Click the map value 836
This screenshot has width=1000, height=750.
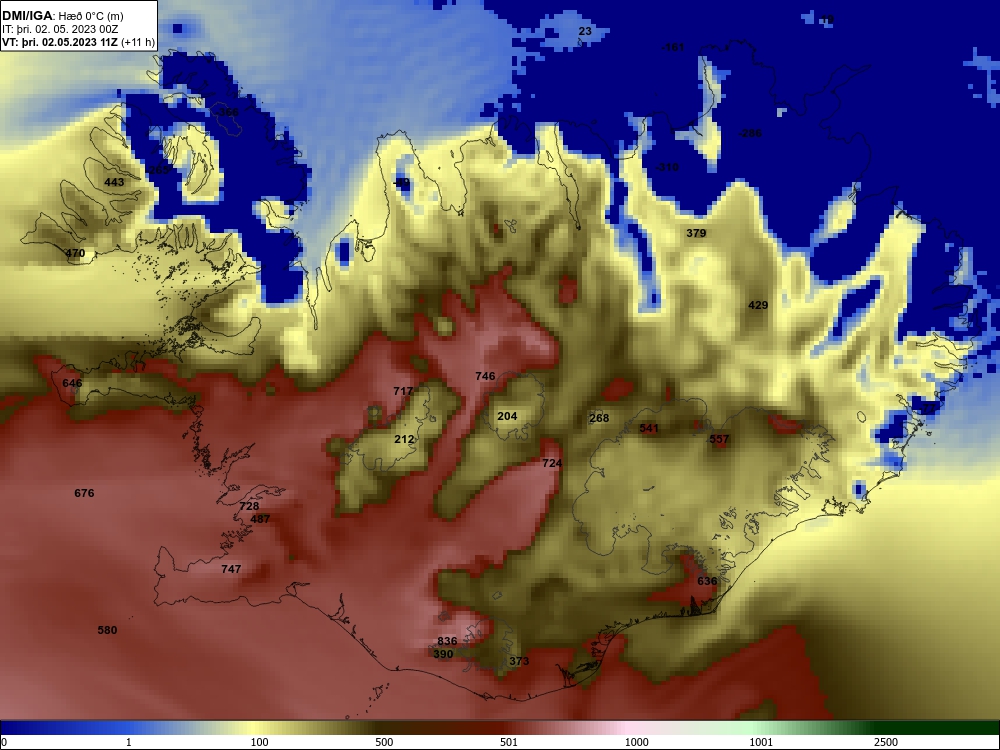click(447, 641)
